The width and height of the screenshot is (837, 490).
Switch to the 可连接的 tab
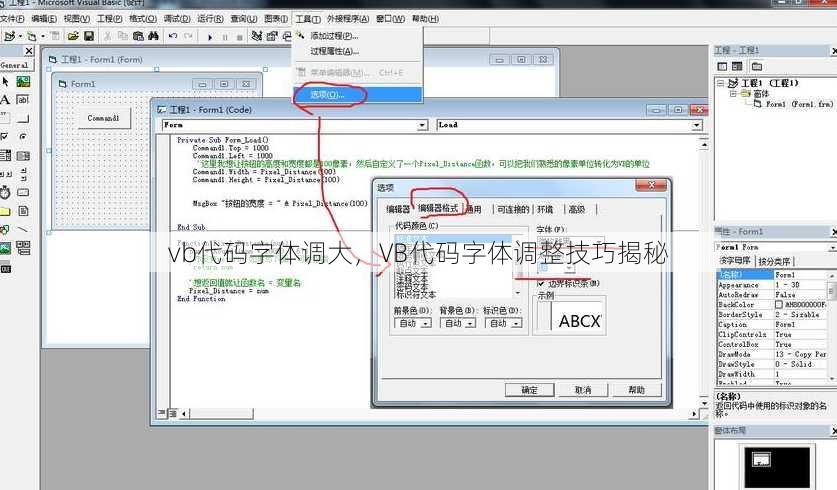(x=513, y=209)
